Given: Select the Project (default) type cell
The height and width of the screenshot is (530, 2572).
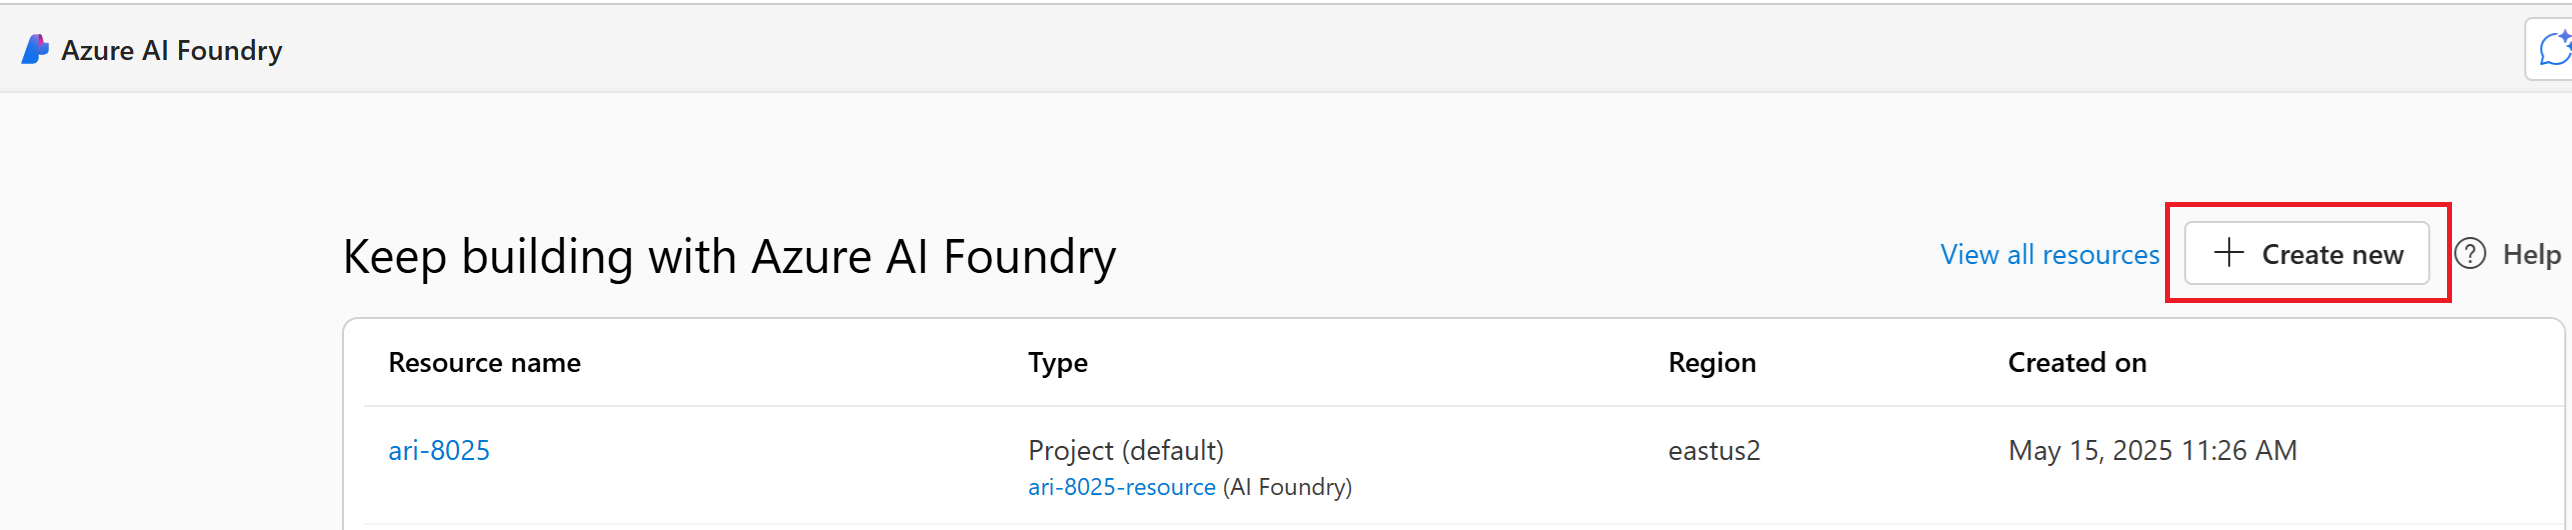Looking at the screenshot, I should pos(1125,450).
